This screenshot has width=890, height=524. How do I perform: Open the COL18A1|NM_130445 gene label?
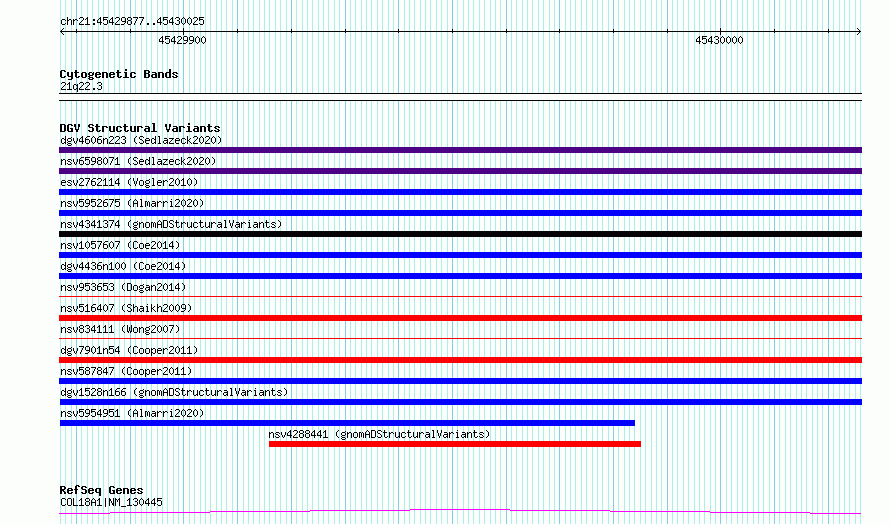tap(111, 502)
